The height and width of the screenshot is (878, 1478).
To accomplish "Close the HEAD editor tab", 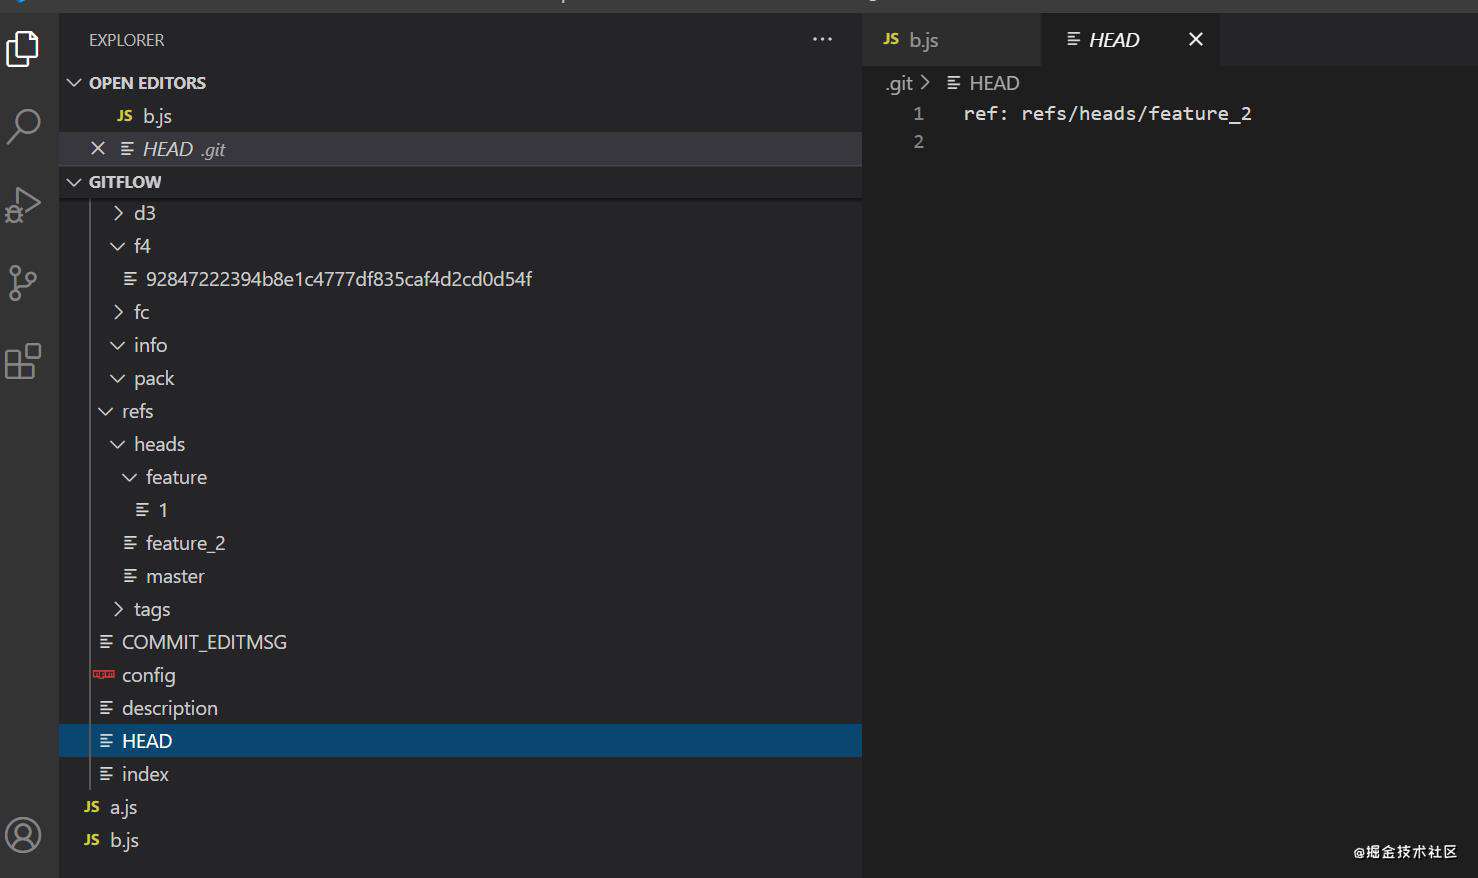I will (x=1196, y=39).
